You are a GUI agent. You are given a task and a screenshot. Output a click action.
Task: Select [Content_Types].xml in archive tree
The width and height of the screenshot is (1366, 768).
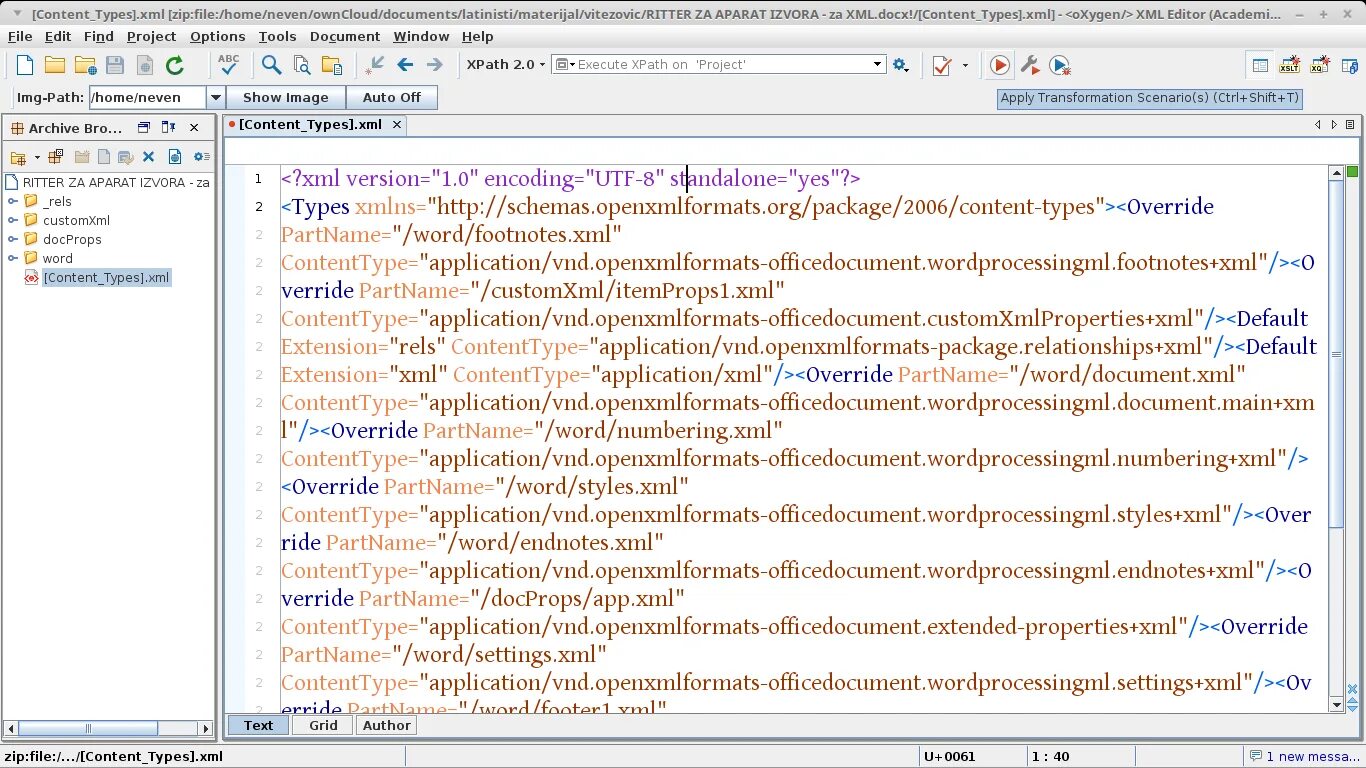(106, 277)
